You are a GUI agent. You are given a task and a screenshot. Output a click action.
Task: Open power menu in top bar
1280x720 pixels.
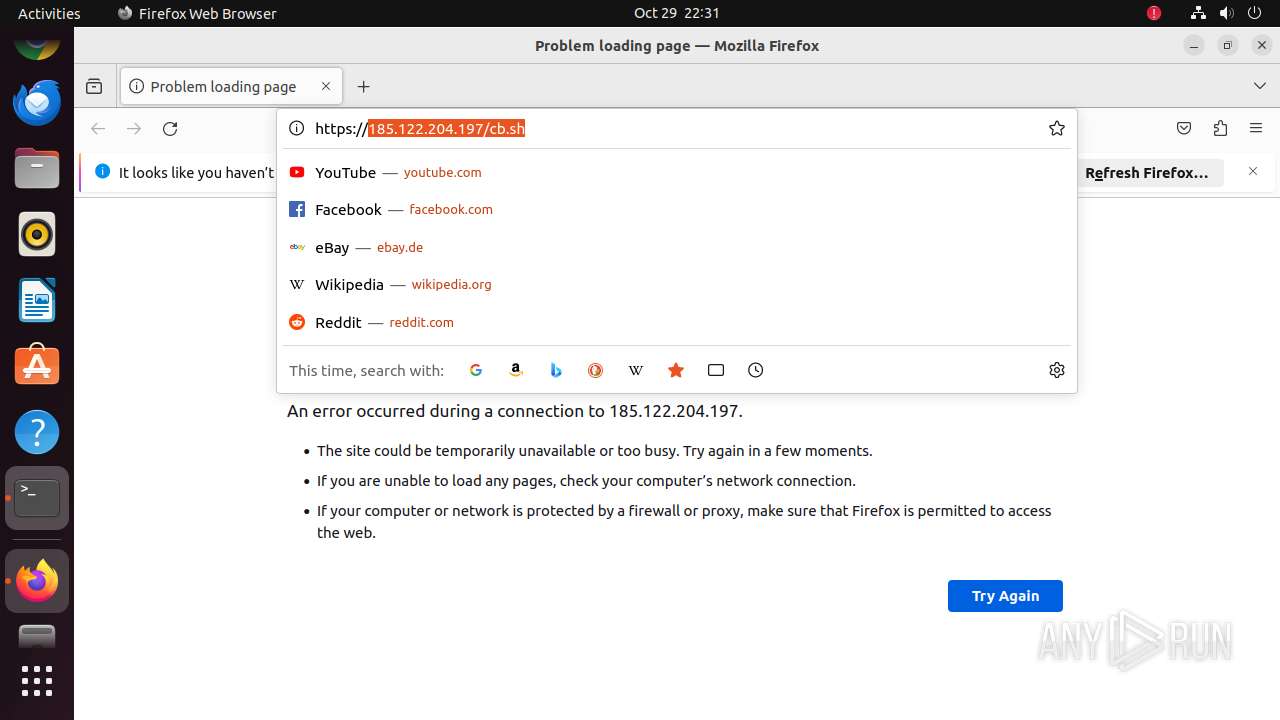pos(1256,13)
